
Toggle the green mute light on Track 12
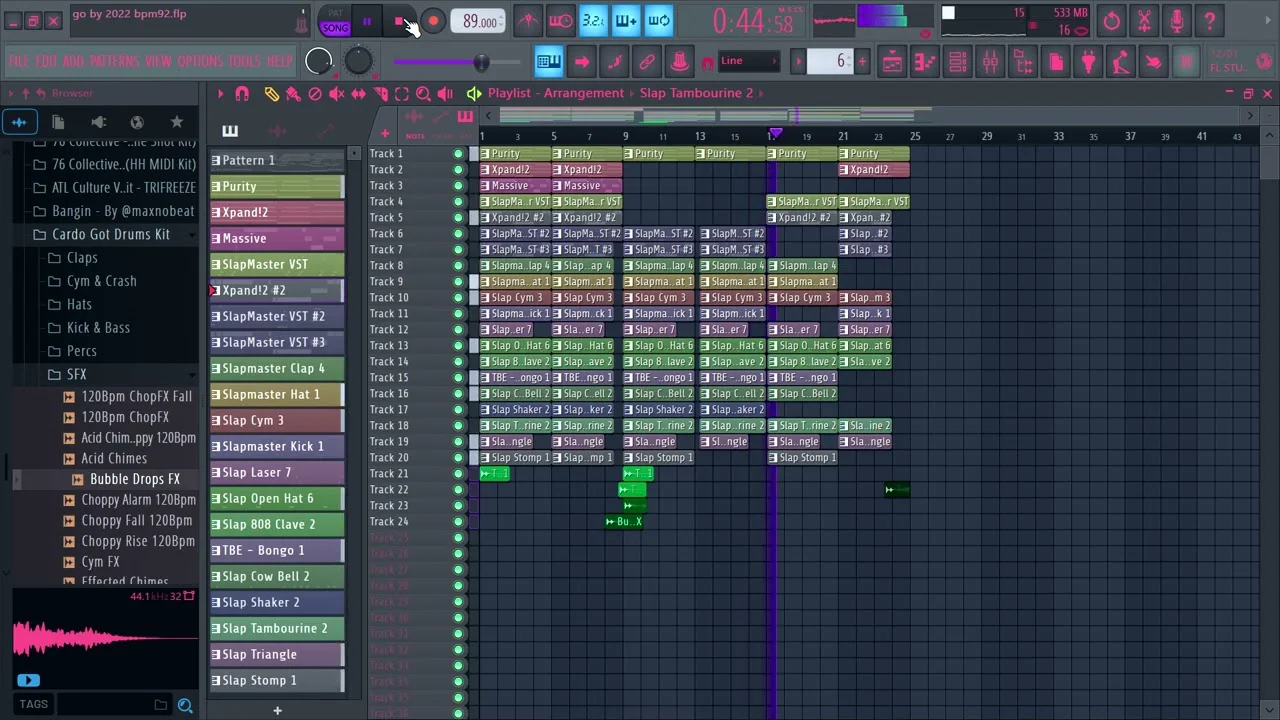pos(458,330)
